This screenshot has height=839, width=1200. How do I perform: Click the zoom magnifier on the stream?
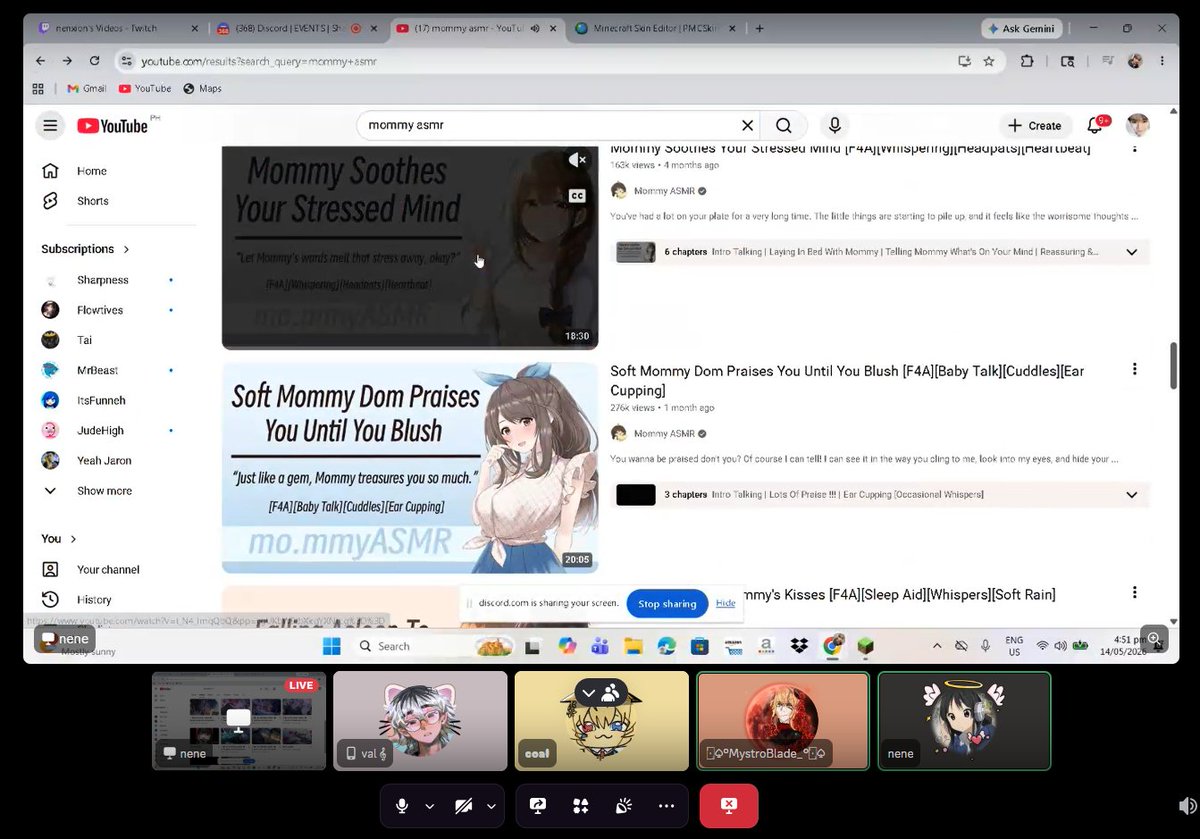(x=1155, y=638)
